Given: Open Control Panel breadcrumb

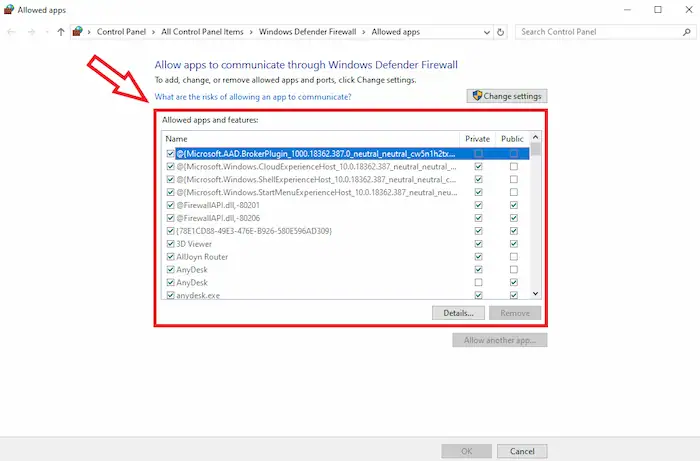Looking at the screenshot, I should (x=121, y=32).
